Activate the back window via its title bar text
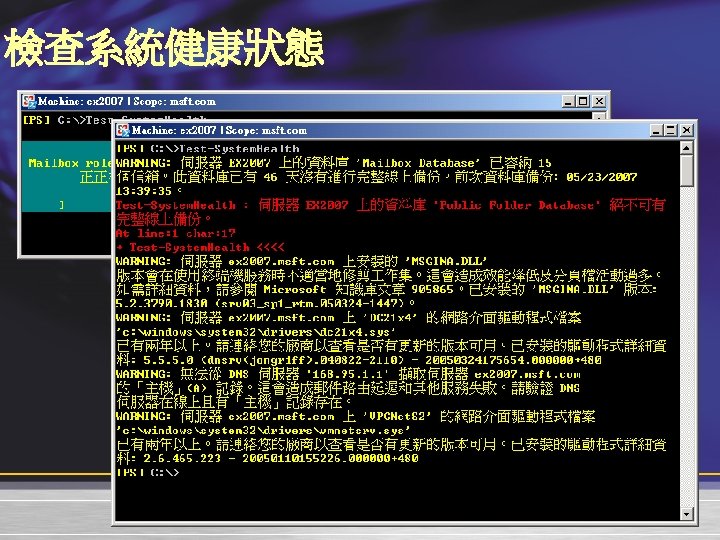The height and width of the screenshot is (540, 720). pyautogui.click(x=127, y=101)
